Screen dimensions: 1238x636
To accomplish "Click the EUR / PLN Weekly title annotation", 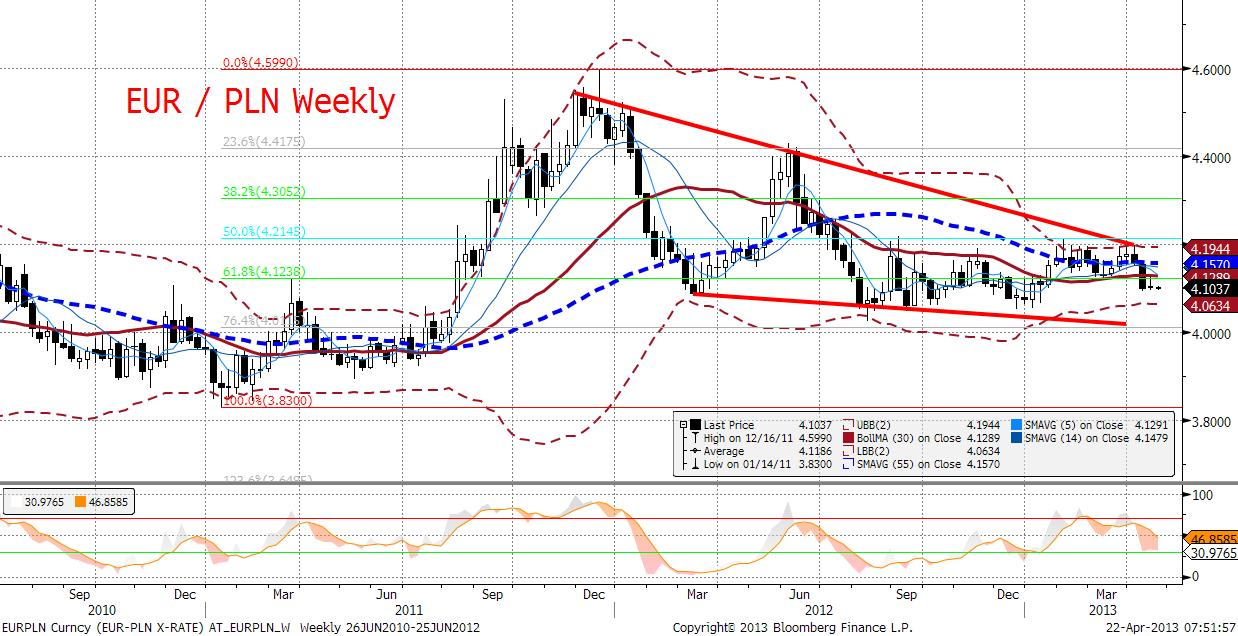I will [x=260, y=101].
